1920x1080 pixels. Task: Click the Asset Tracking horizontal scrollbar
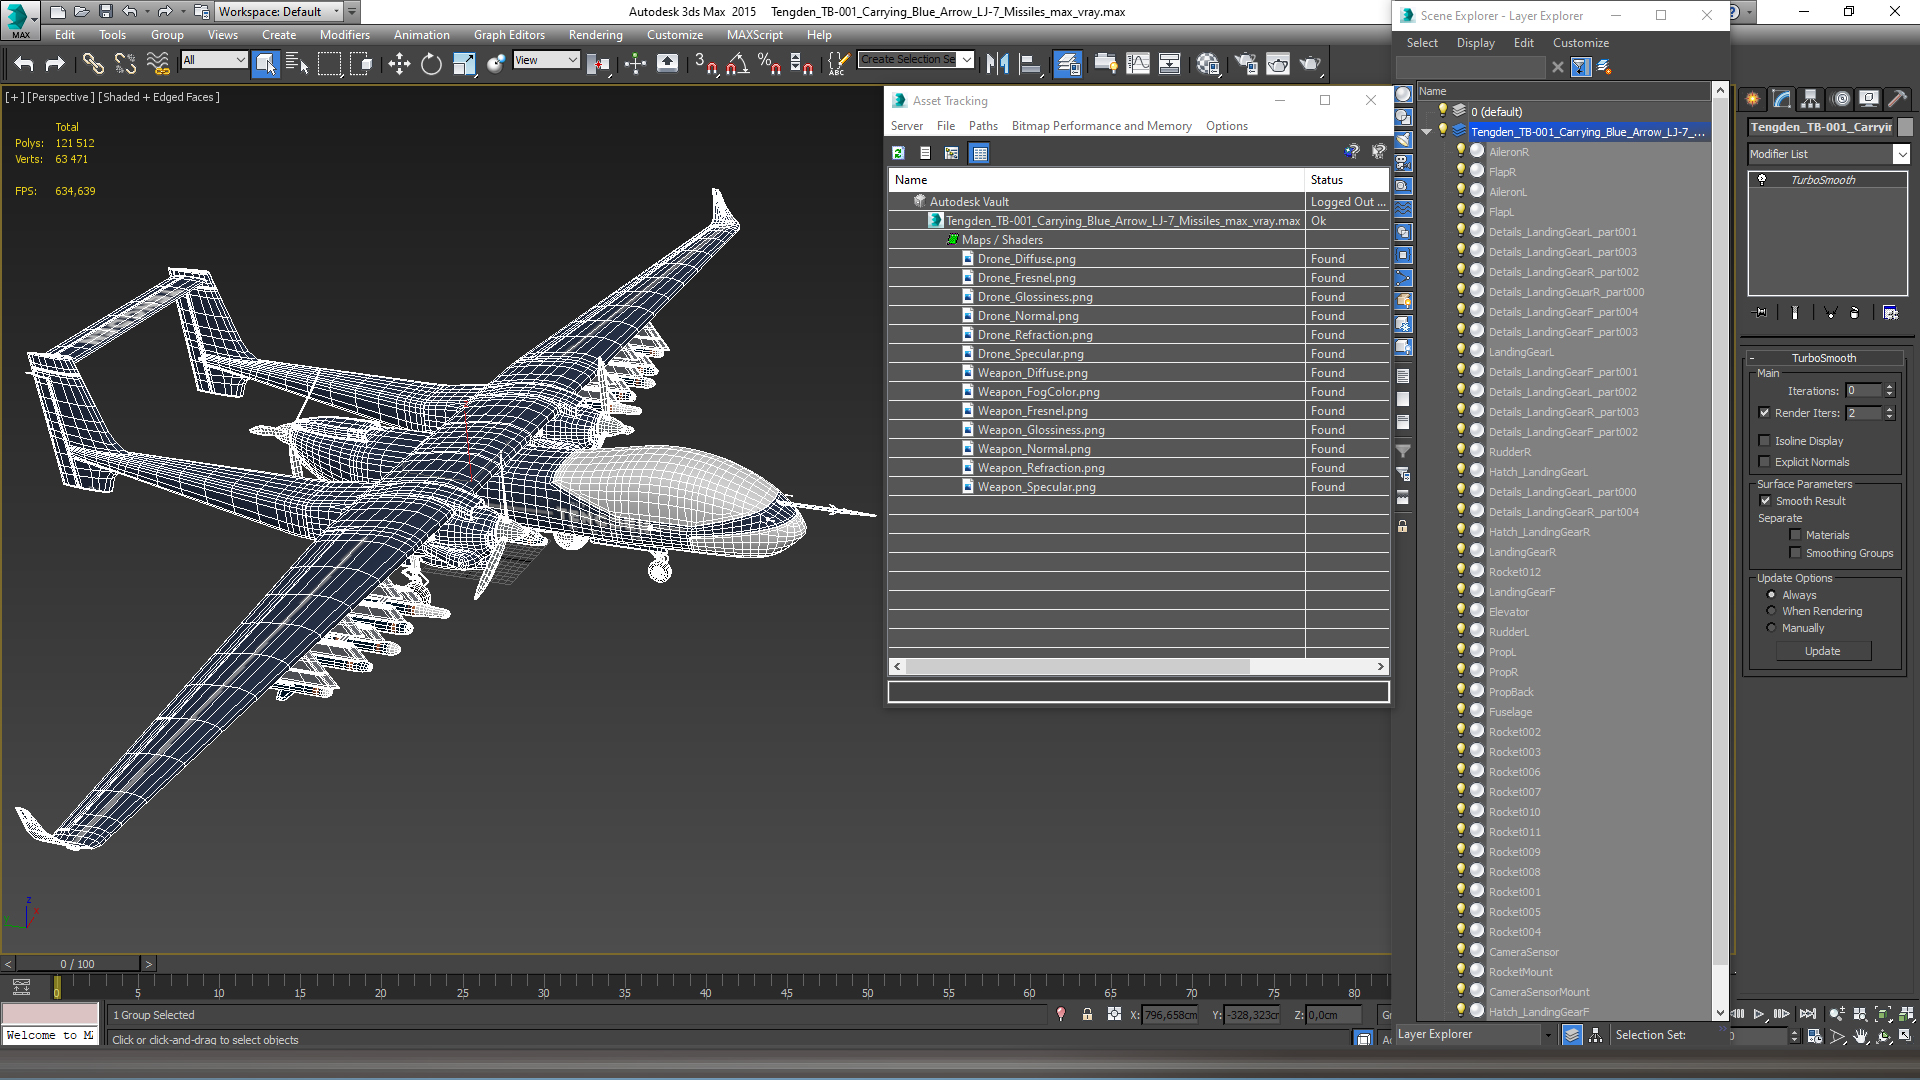pos(1076,666)
